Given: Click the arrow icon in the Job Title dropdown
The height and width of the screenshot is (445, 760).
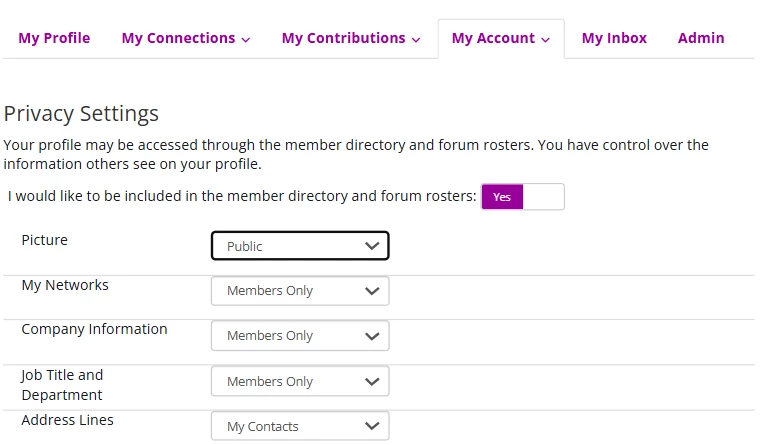Looking at the screenshot, I should point(372,381).
